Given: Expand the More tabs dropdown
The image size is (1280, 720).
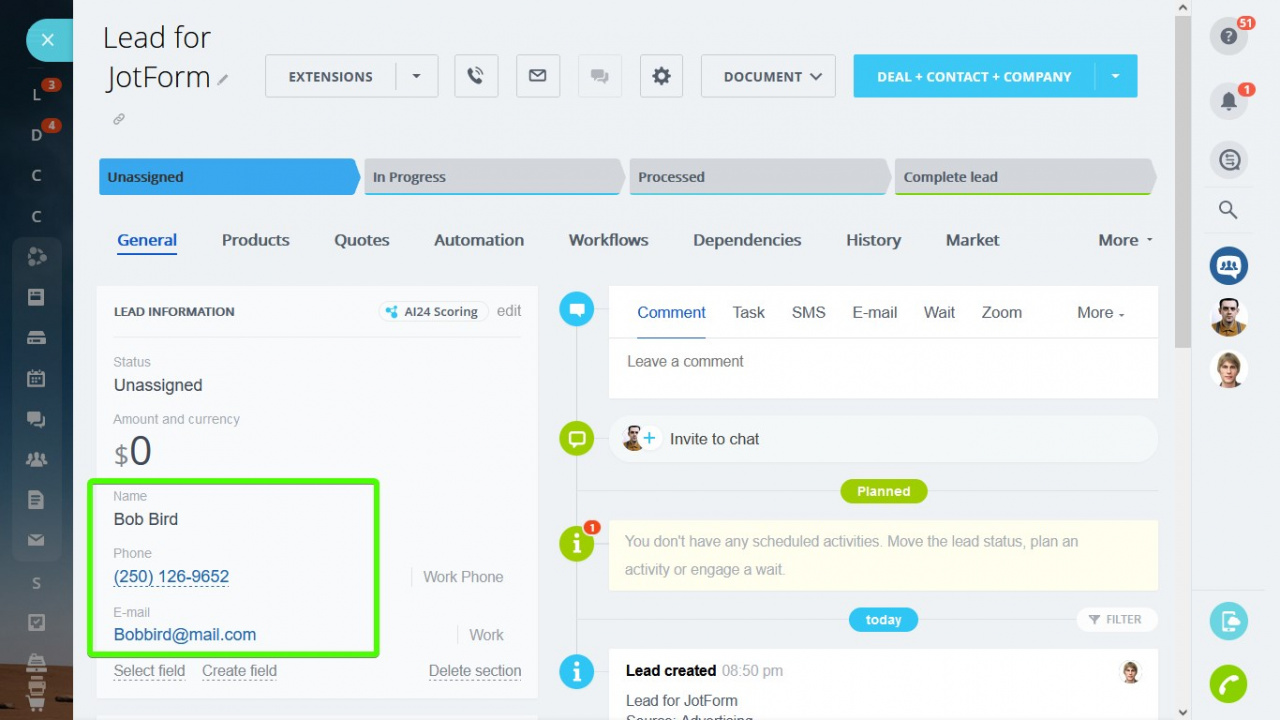Looking at the screenshot, I should click(1125, 240).
